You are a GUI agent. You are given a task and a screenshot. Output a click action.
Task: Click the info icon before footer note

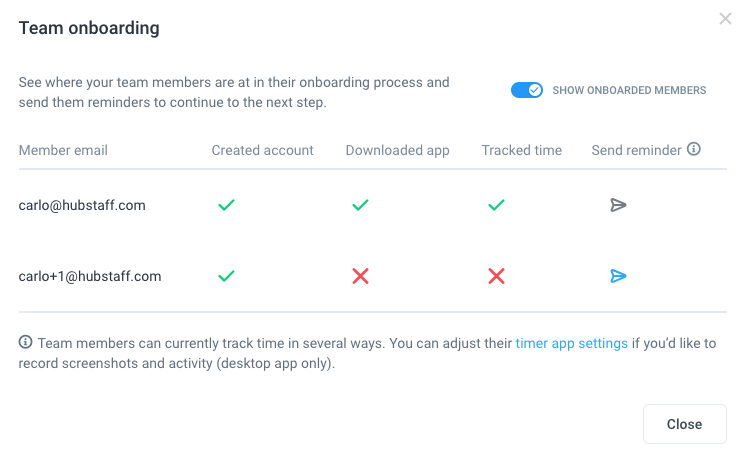(x=25, y=342)
